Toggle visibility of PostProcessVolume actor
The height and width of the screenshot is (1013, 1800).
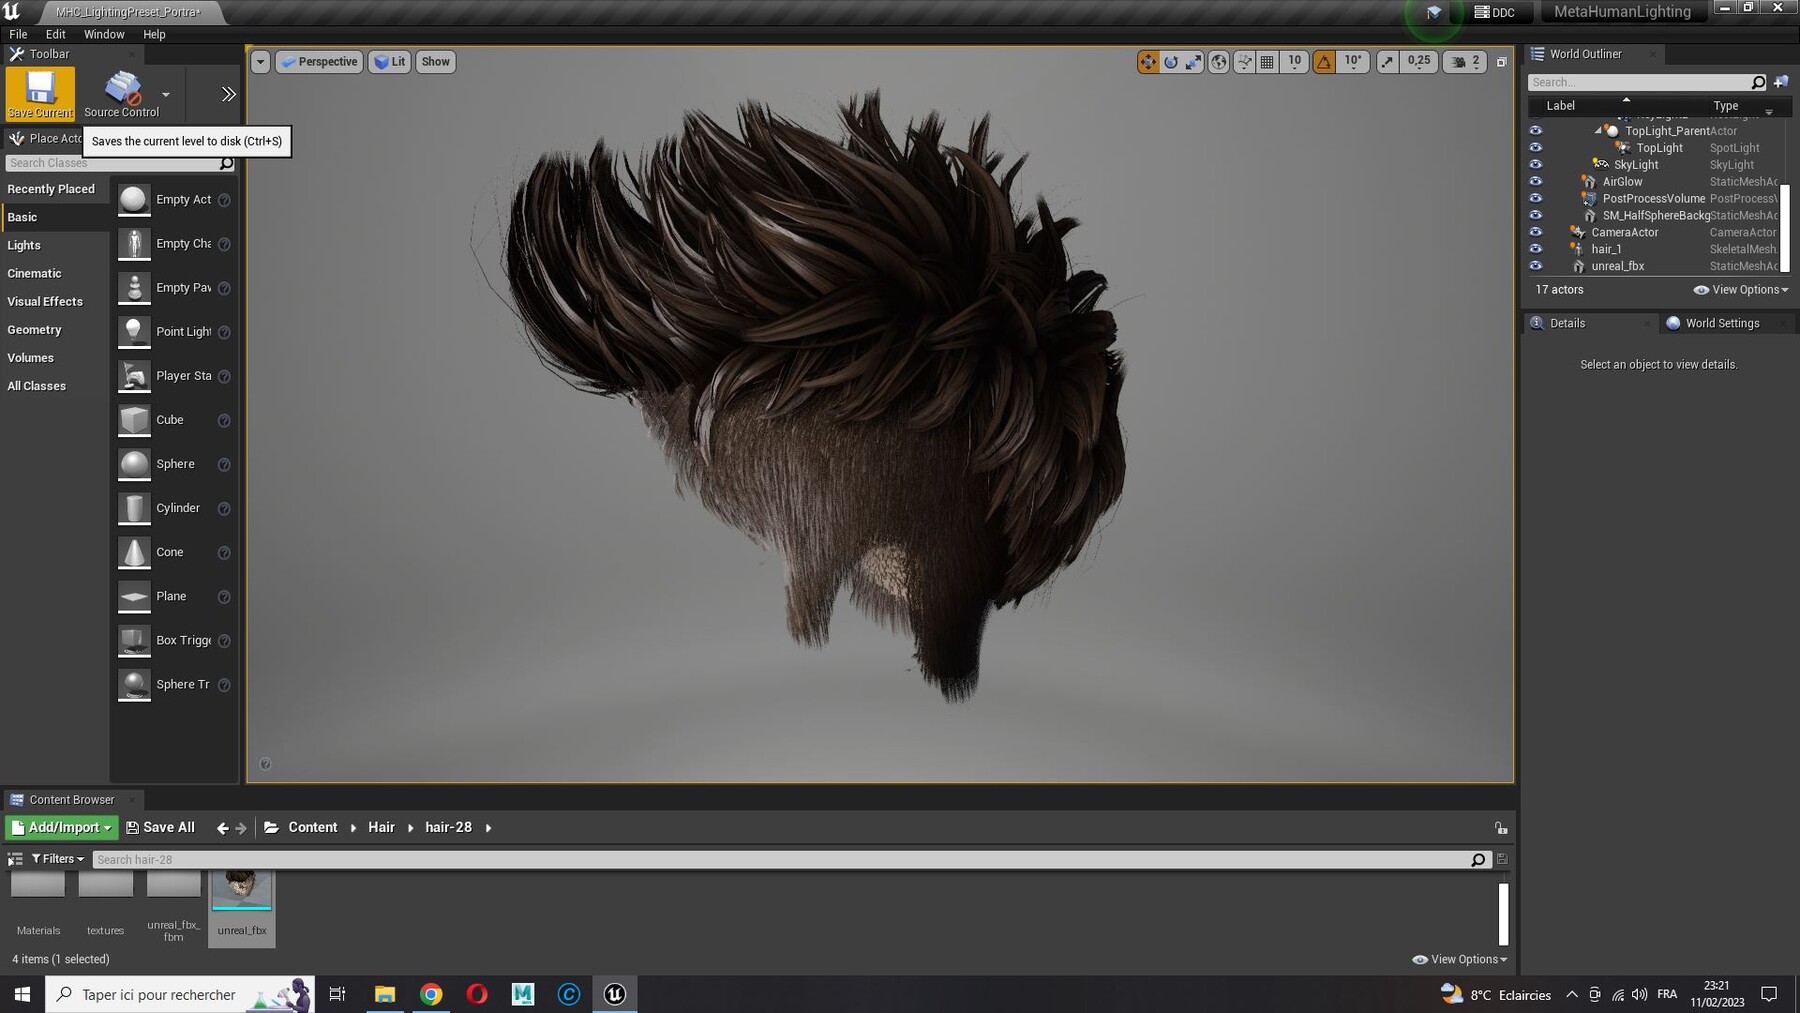coord(1536,199)
